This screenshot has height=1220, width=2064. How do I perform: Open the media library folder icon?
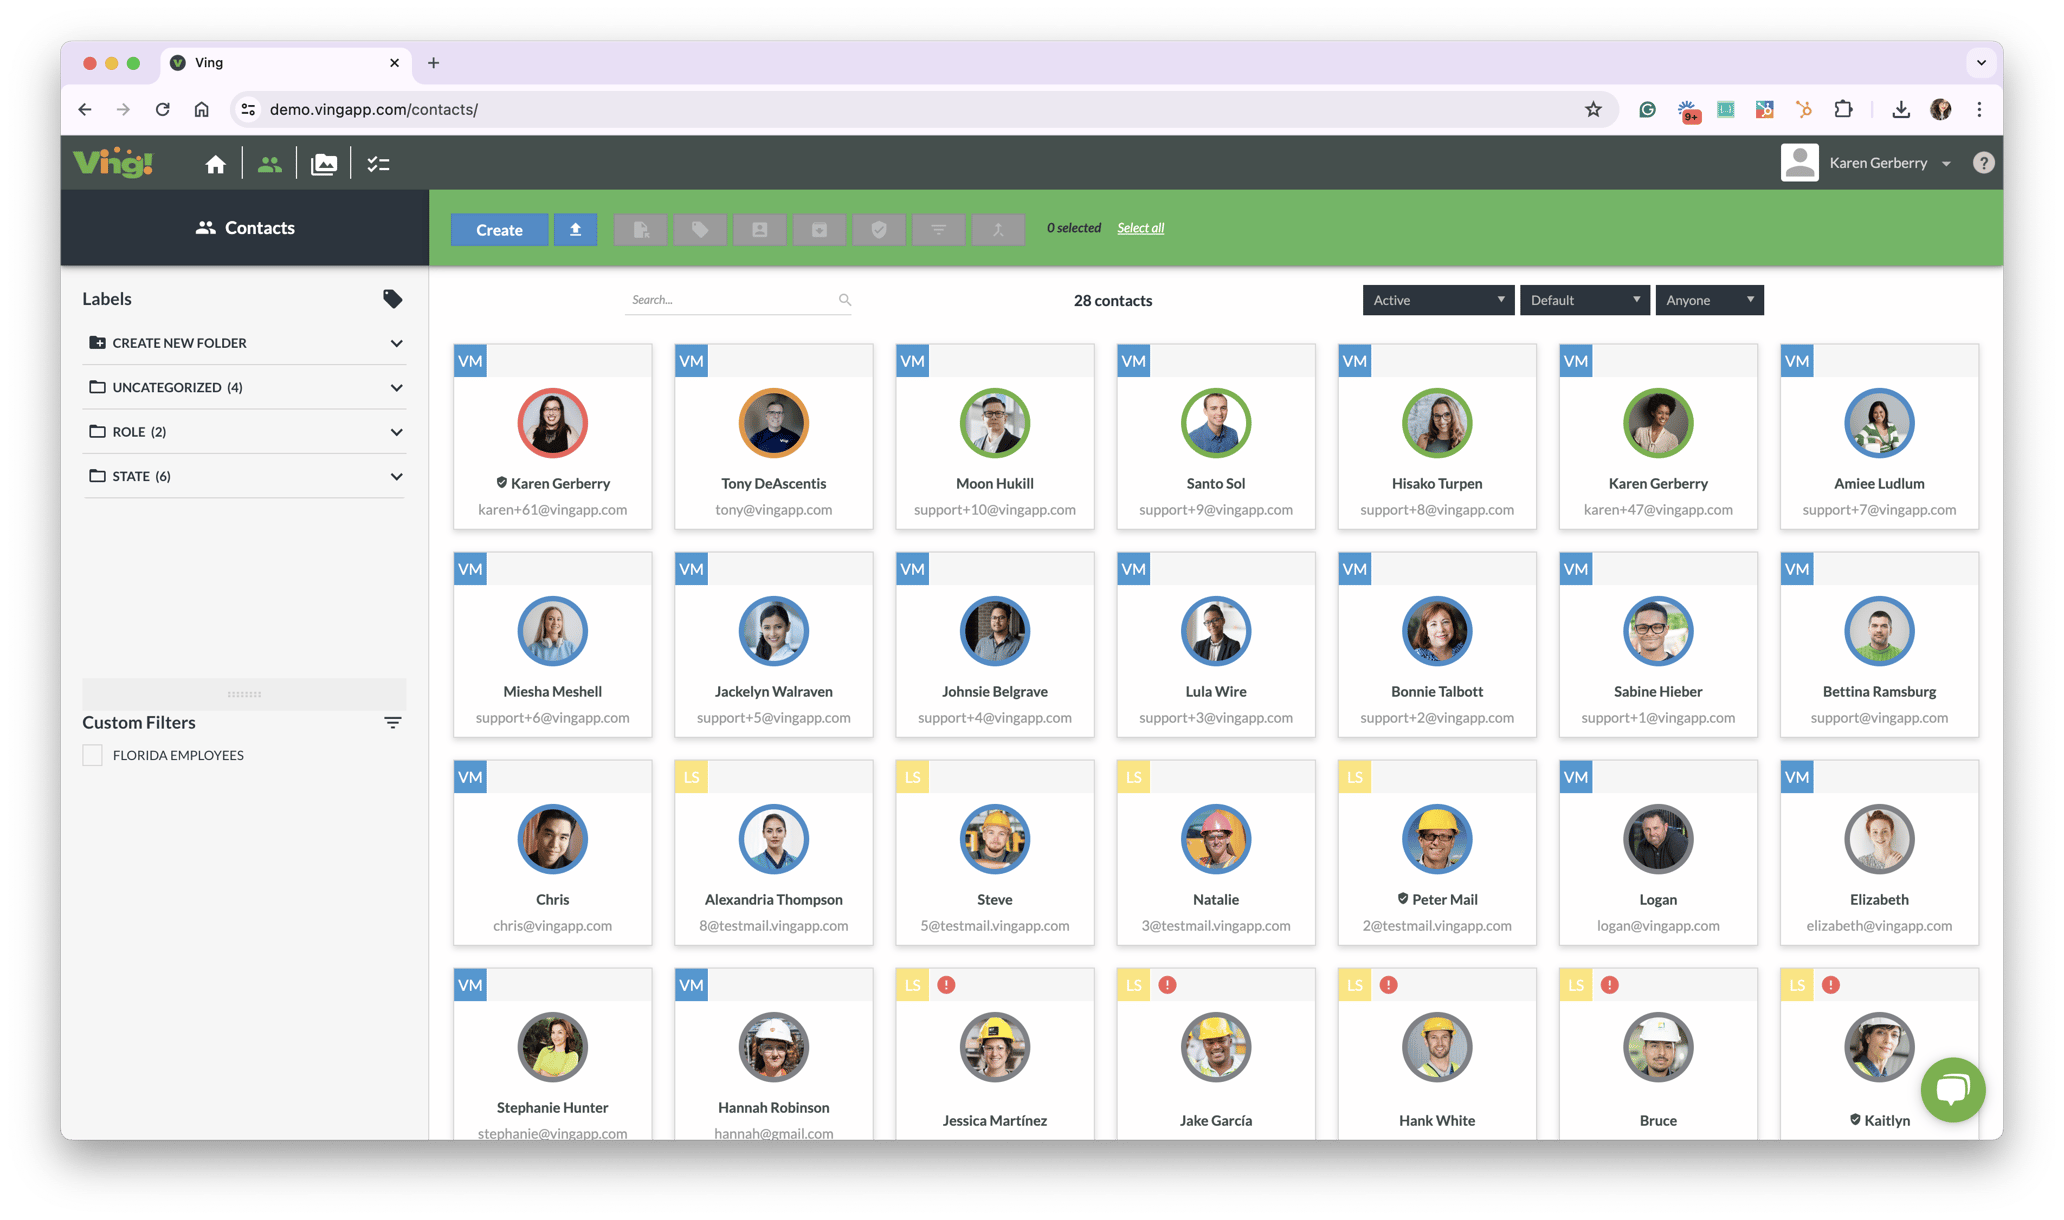[324, 162]
